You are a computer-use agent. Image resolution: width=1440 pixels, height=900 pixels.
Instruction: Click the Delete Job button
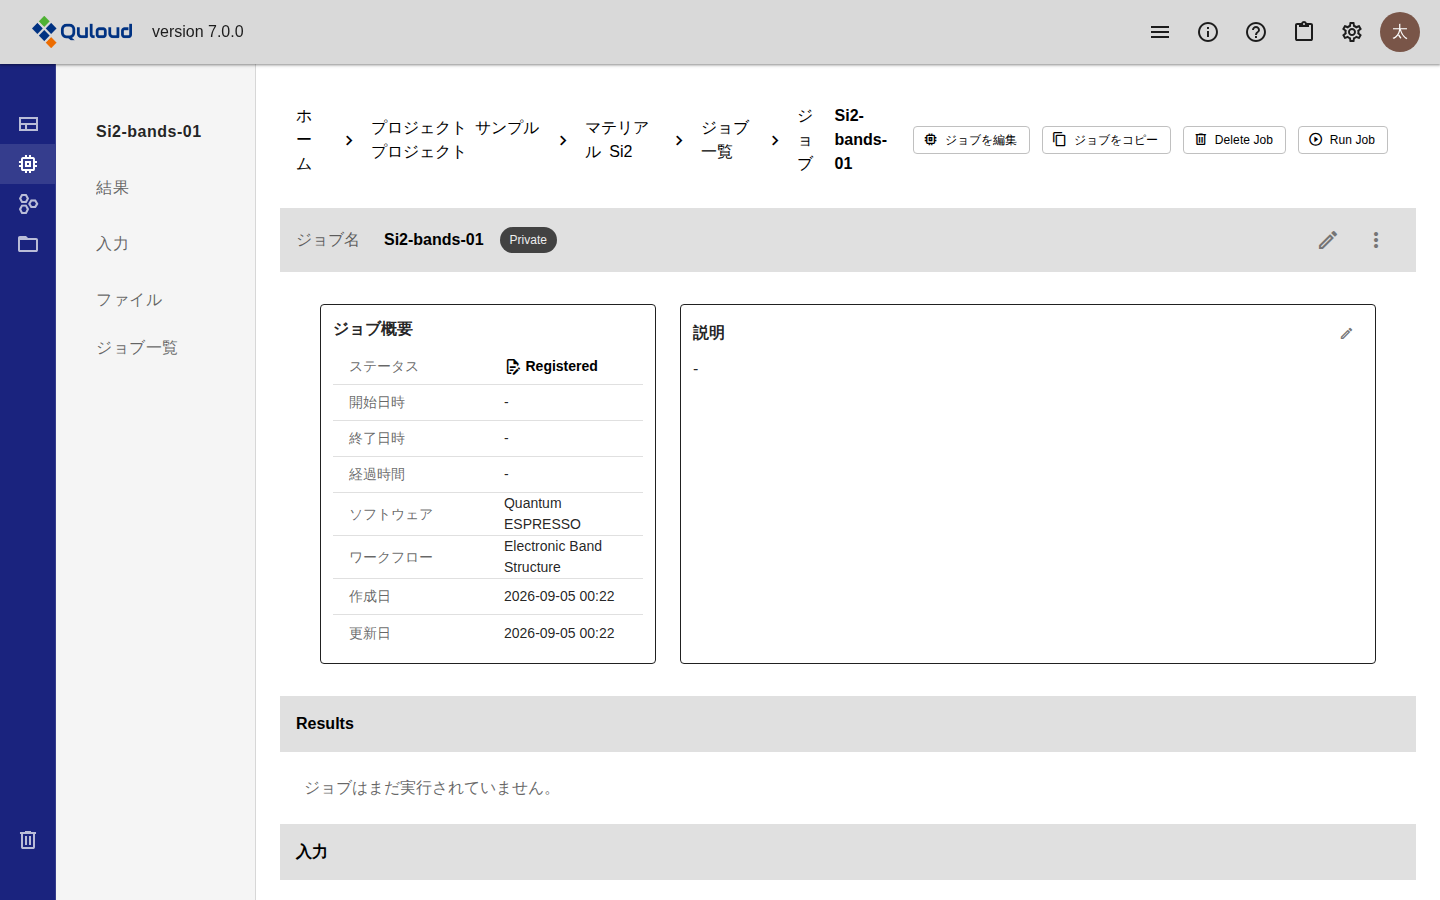point(1234,140)
